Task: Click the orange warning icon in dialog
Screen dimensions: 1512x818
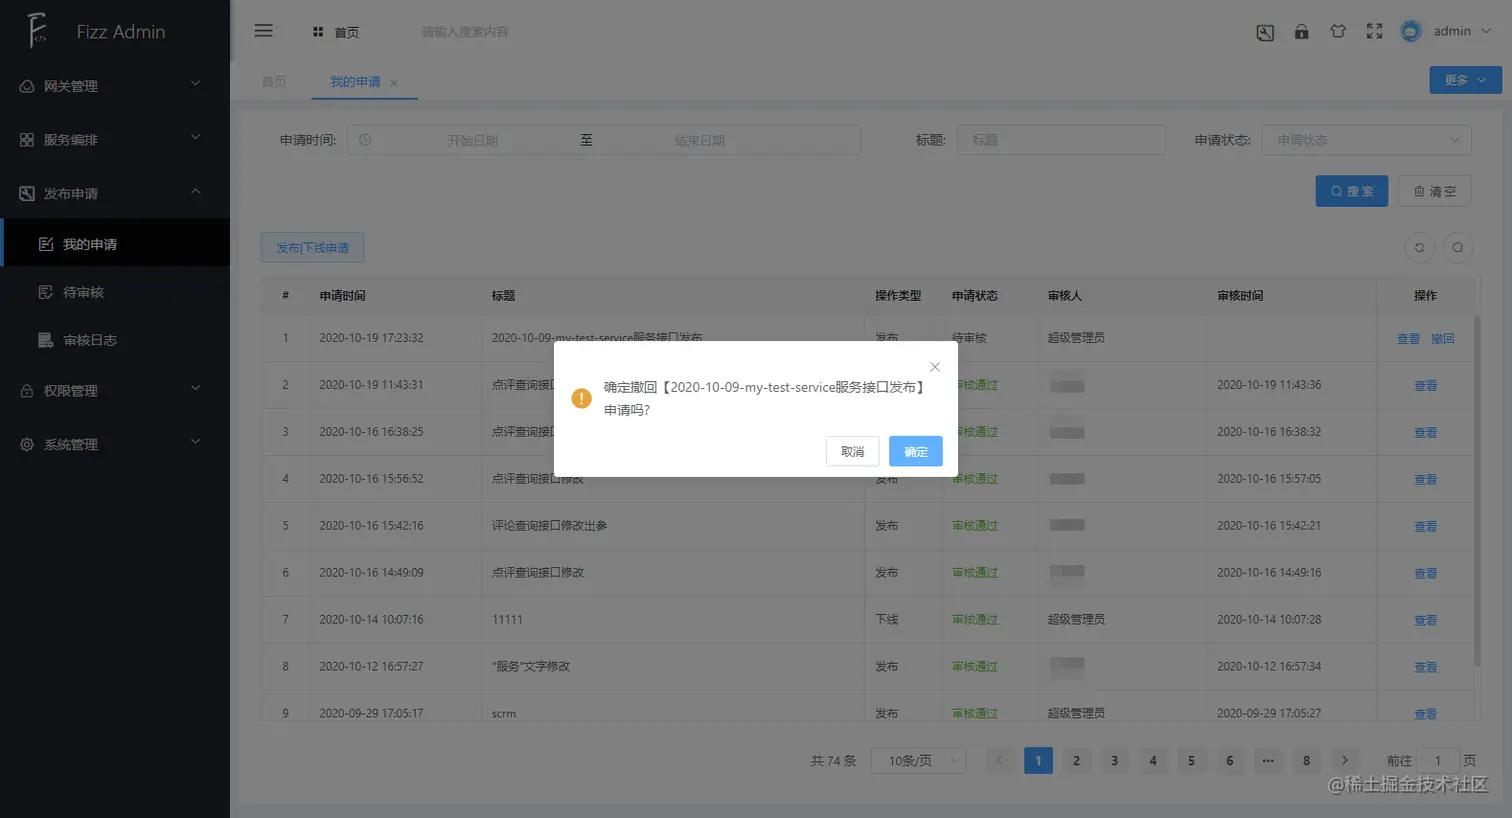Action: point(581,398)
